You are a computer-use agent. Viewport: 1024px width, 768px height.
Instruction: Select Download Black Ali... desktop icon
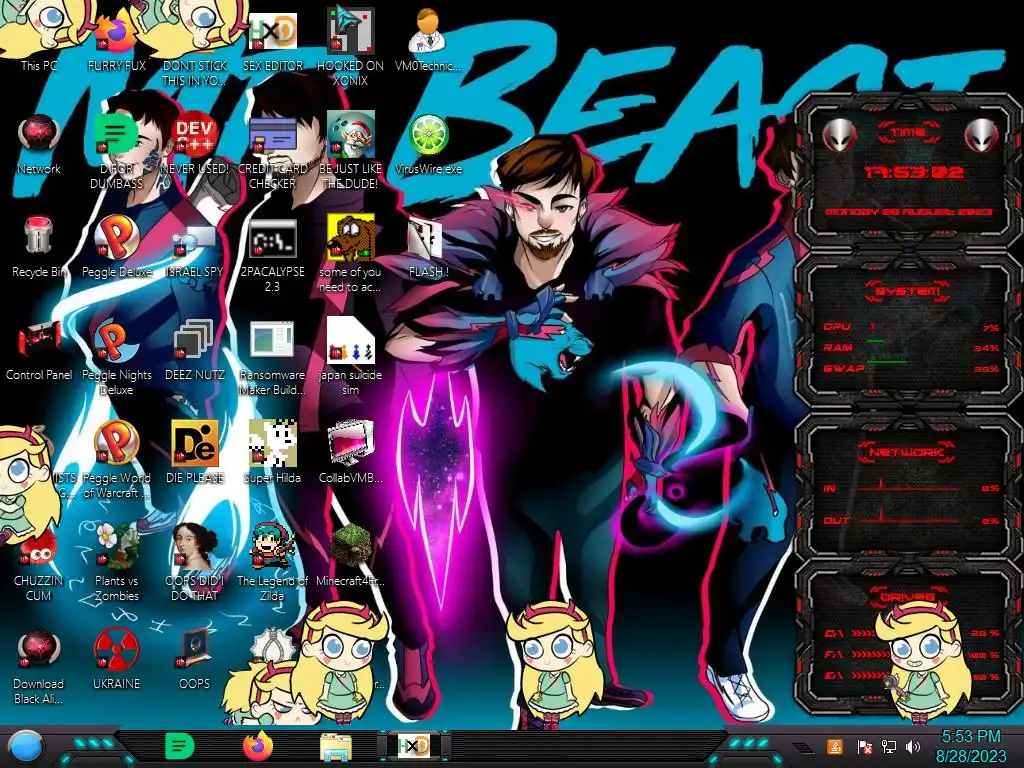[x=39, y=667]
